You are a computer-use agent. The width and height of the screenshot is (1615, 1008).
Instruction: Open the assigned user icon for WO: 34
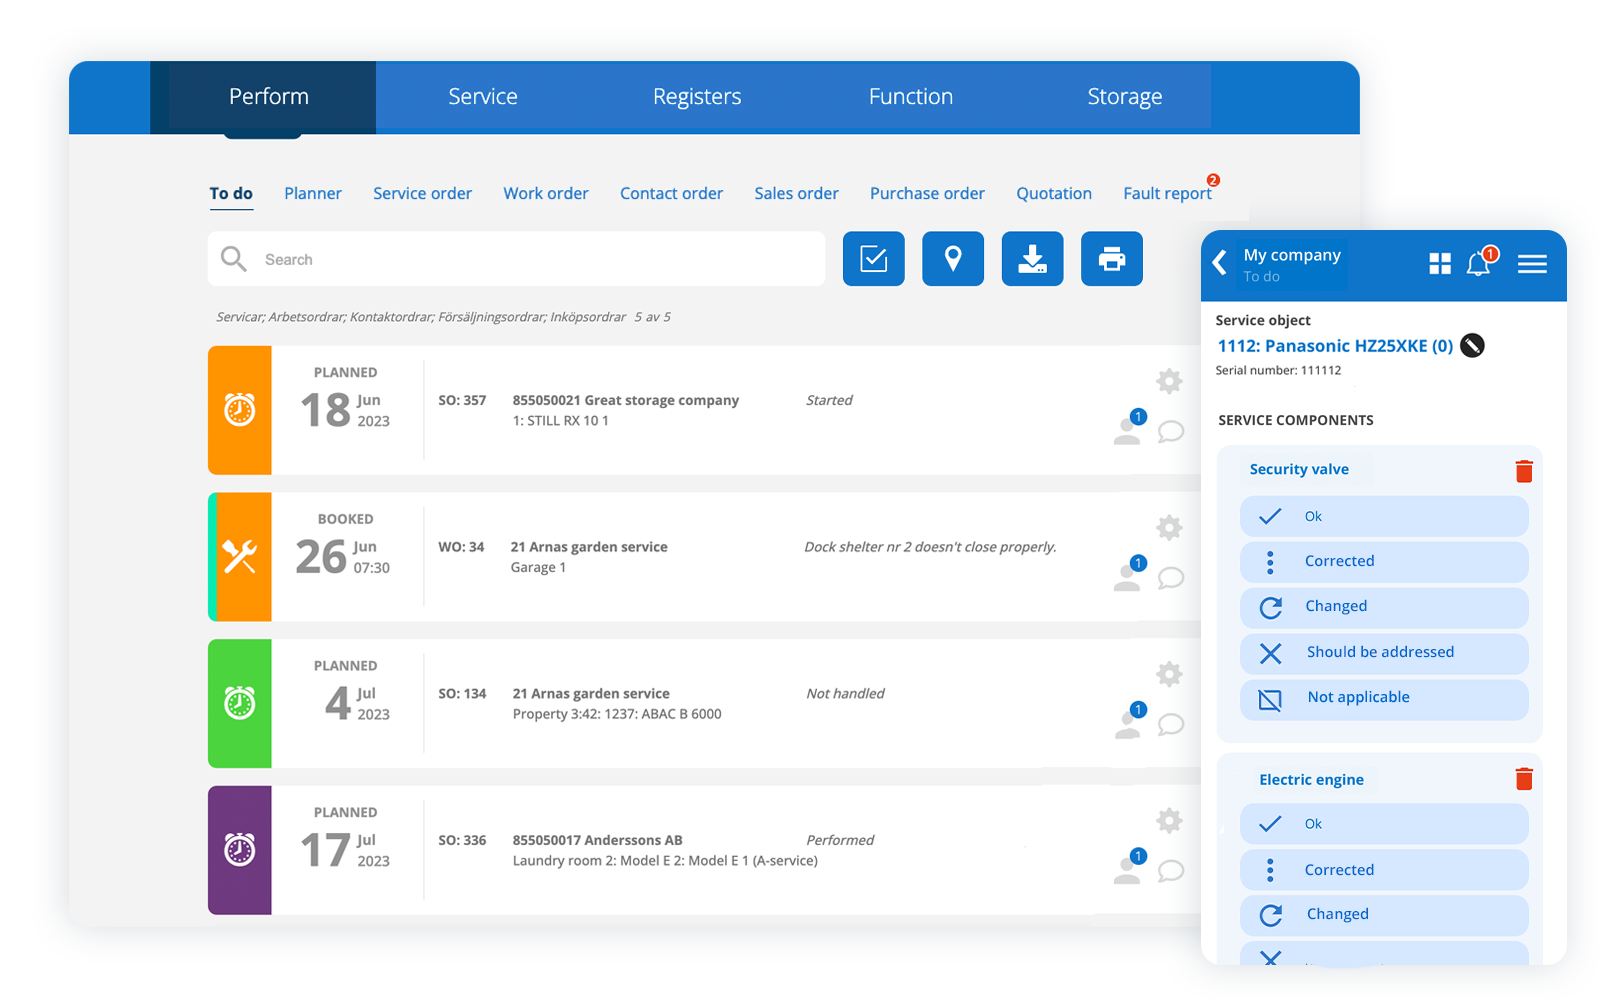click(x=1128, y=576)
